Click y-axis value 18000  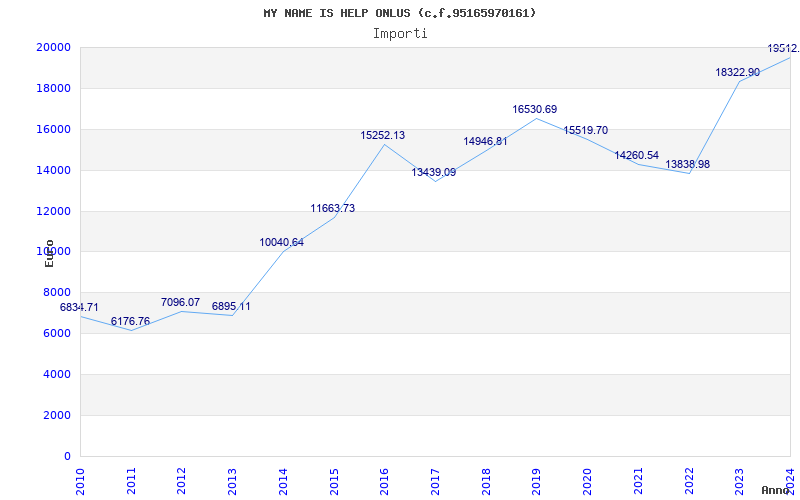coord(54,88)
